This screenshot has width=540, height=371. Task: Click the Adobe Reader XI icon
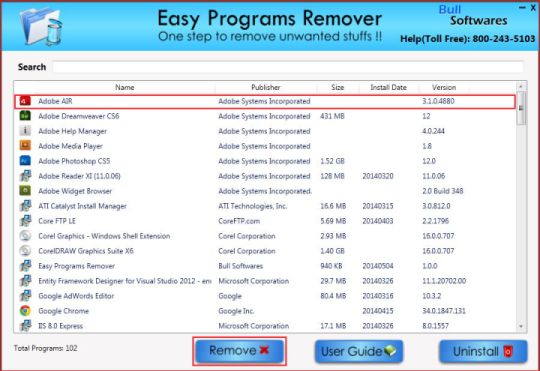tap(25, 176)
